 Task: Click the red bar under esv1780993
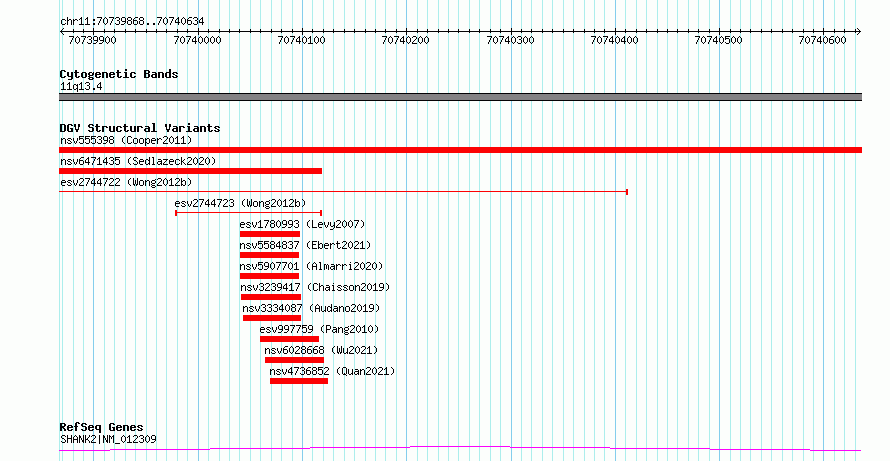pos(270,234)
